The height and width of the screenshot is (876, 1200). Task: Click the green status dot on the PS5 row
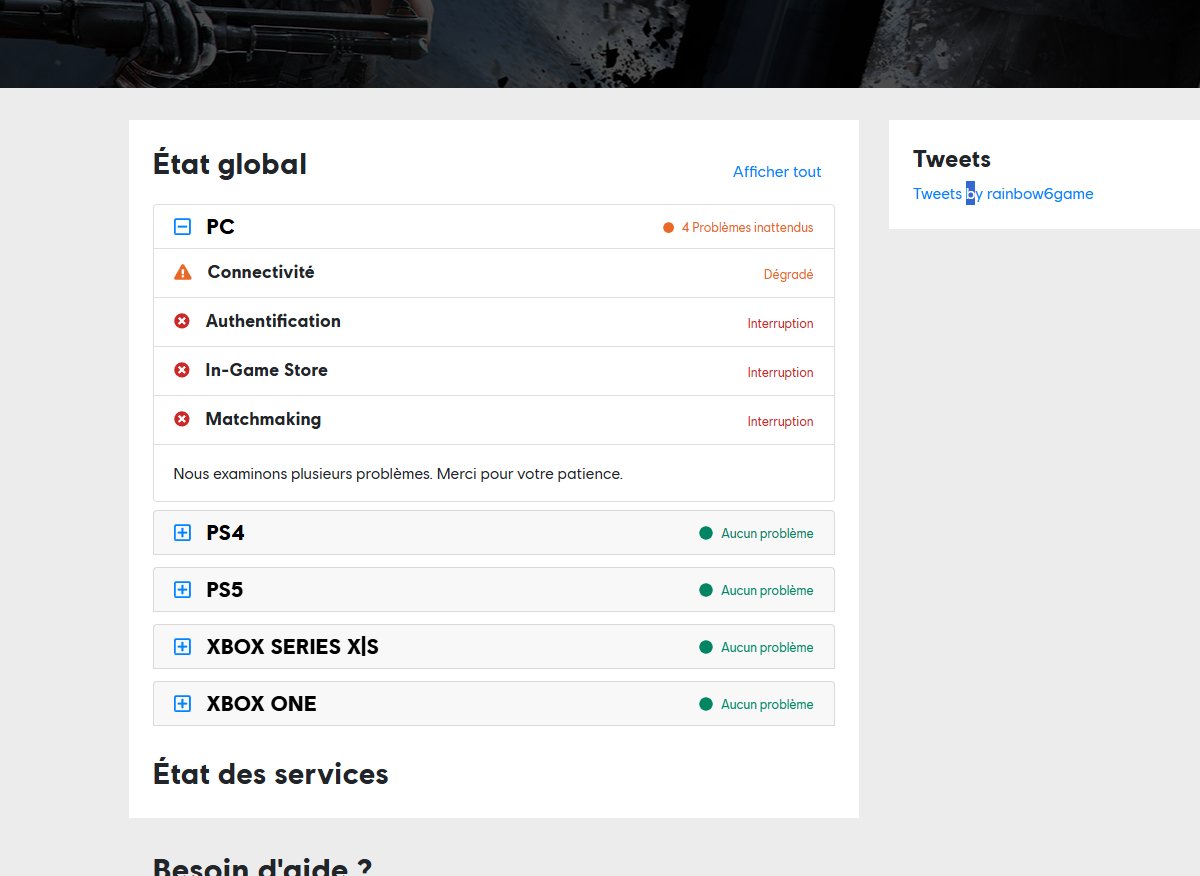click(x=705, y=590)
